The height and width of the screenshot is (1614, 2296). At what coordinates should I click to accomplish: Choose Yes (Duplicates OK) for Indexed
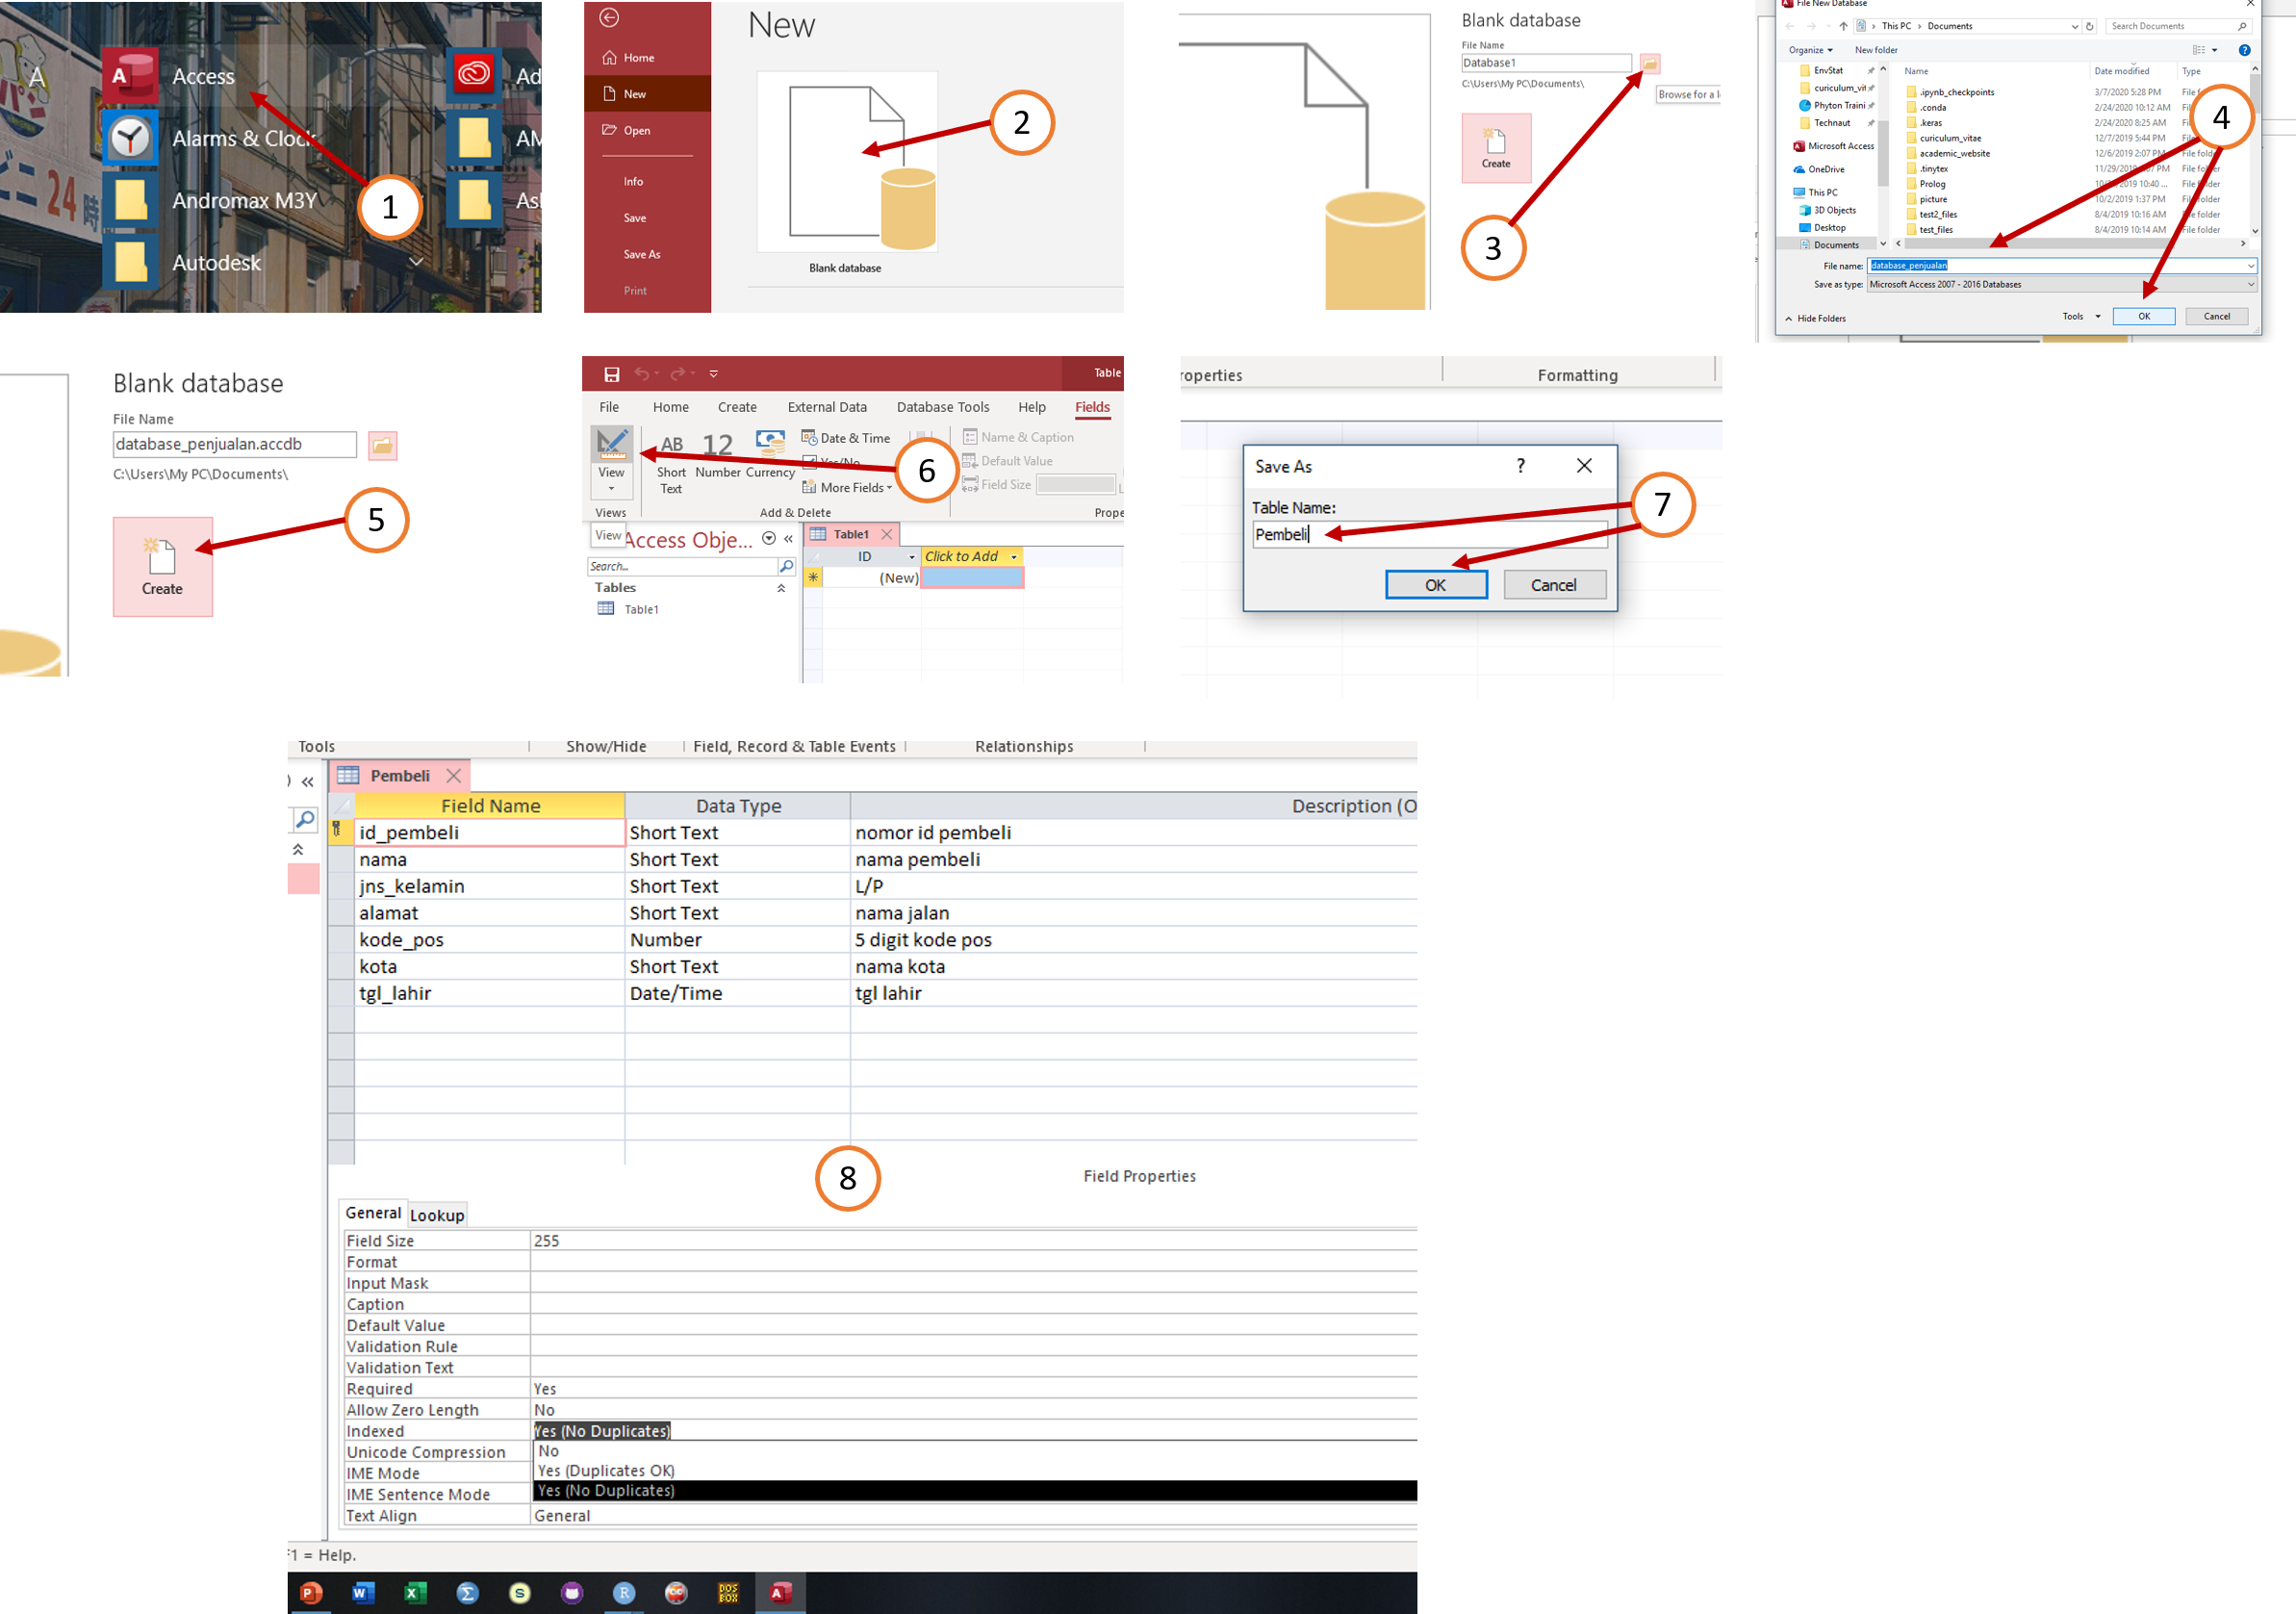pos(605,1470)
